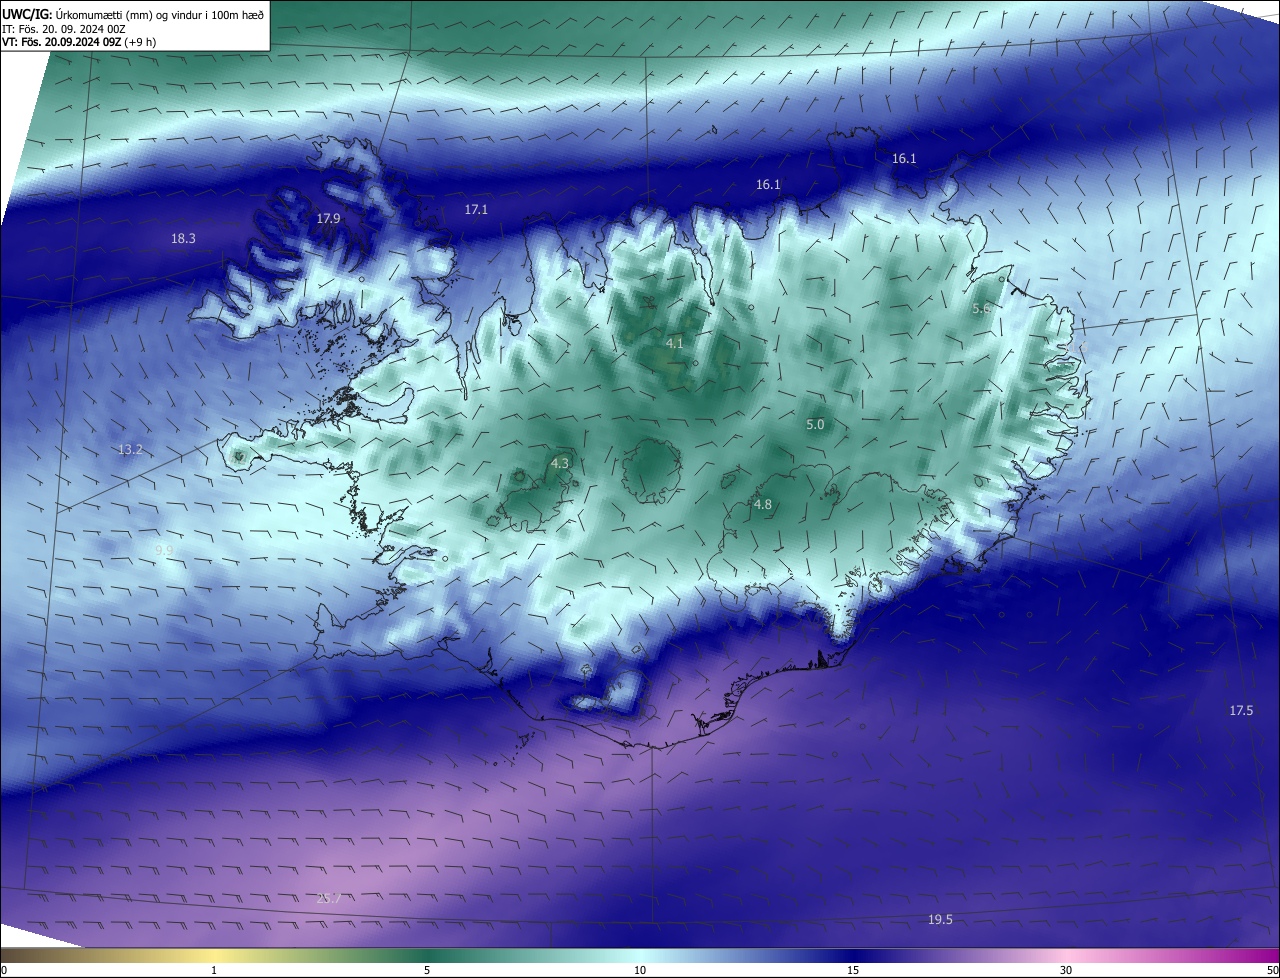Click the 4.1 value in north Iceland
Viewport: 1280px width, 978px height.
tap(675, 343)
